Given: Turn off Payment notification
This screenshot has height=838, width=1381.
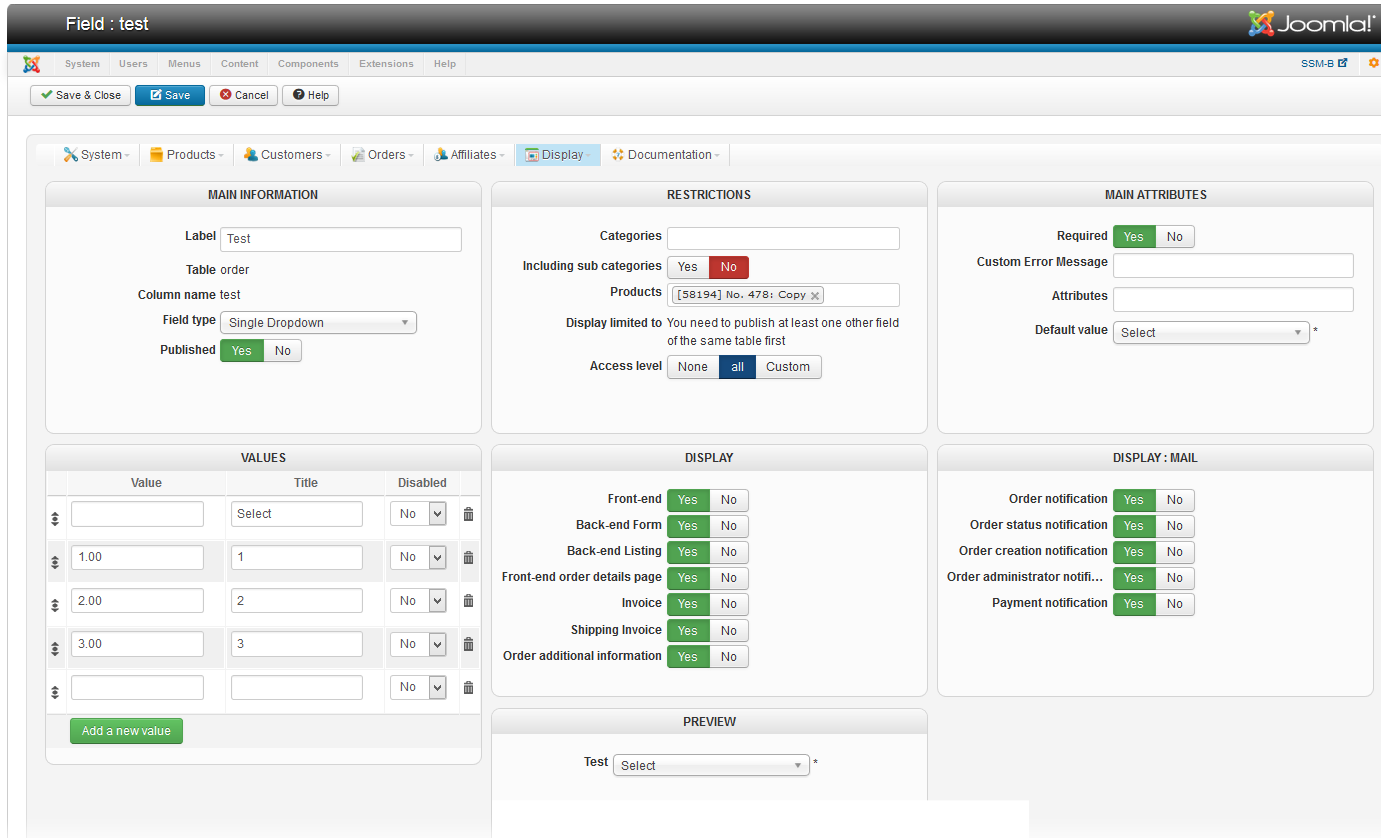Looking at the screenshot, I should [1175, 604].
